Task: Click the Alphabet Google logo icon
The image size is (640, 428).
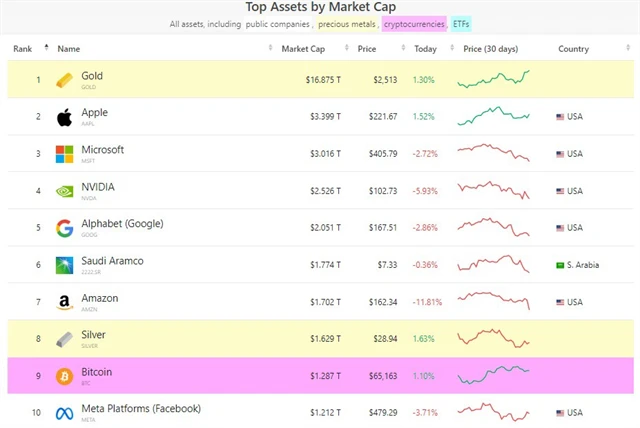Action: coord(64,228)
